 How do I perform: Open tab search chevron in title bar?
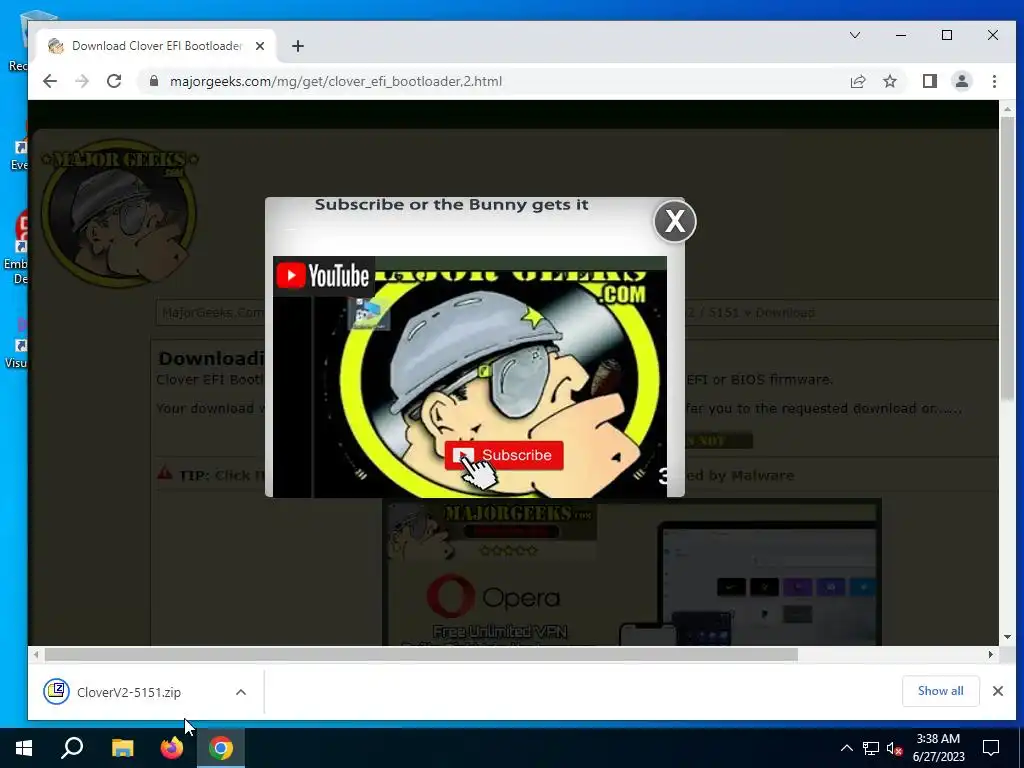854,35
